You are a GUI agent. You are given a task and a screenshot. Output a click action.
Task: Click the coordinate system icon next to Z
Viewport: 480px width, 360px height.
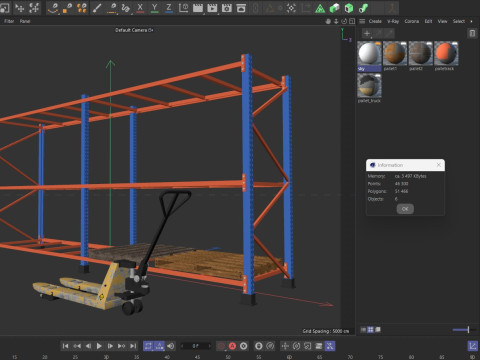pos(183,8)
